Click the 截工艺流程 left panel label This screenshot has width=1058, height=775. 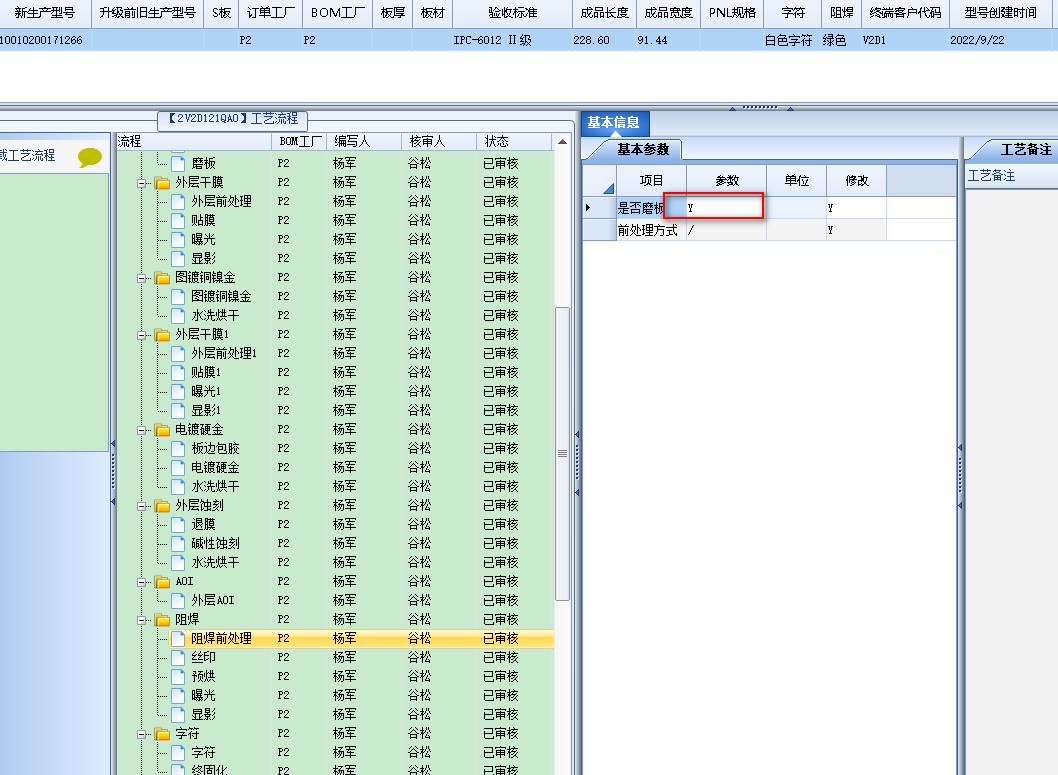(28, 156)
